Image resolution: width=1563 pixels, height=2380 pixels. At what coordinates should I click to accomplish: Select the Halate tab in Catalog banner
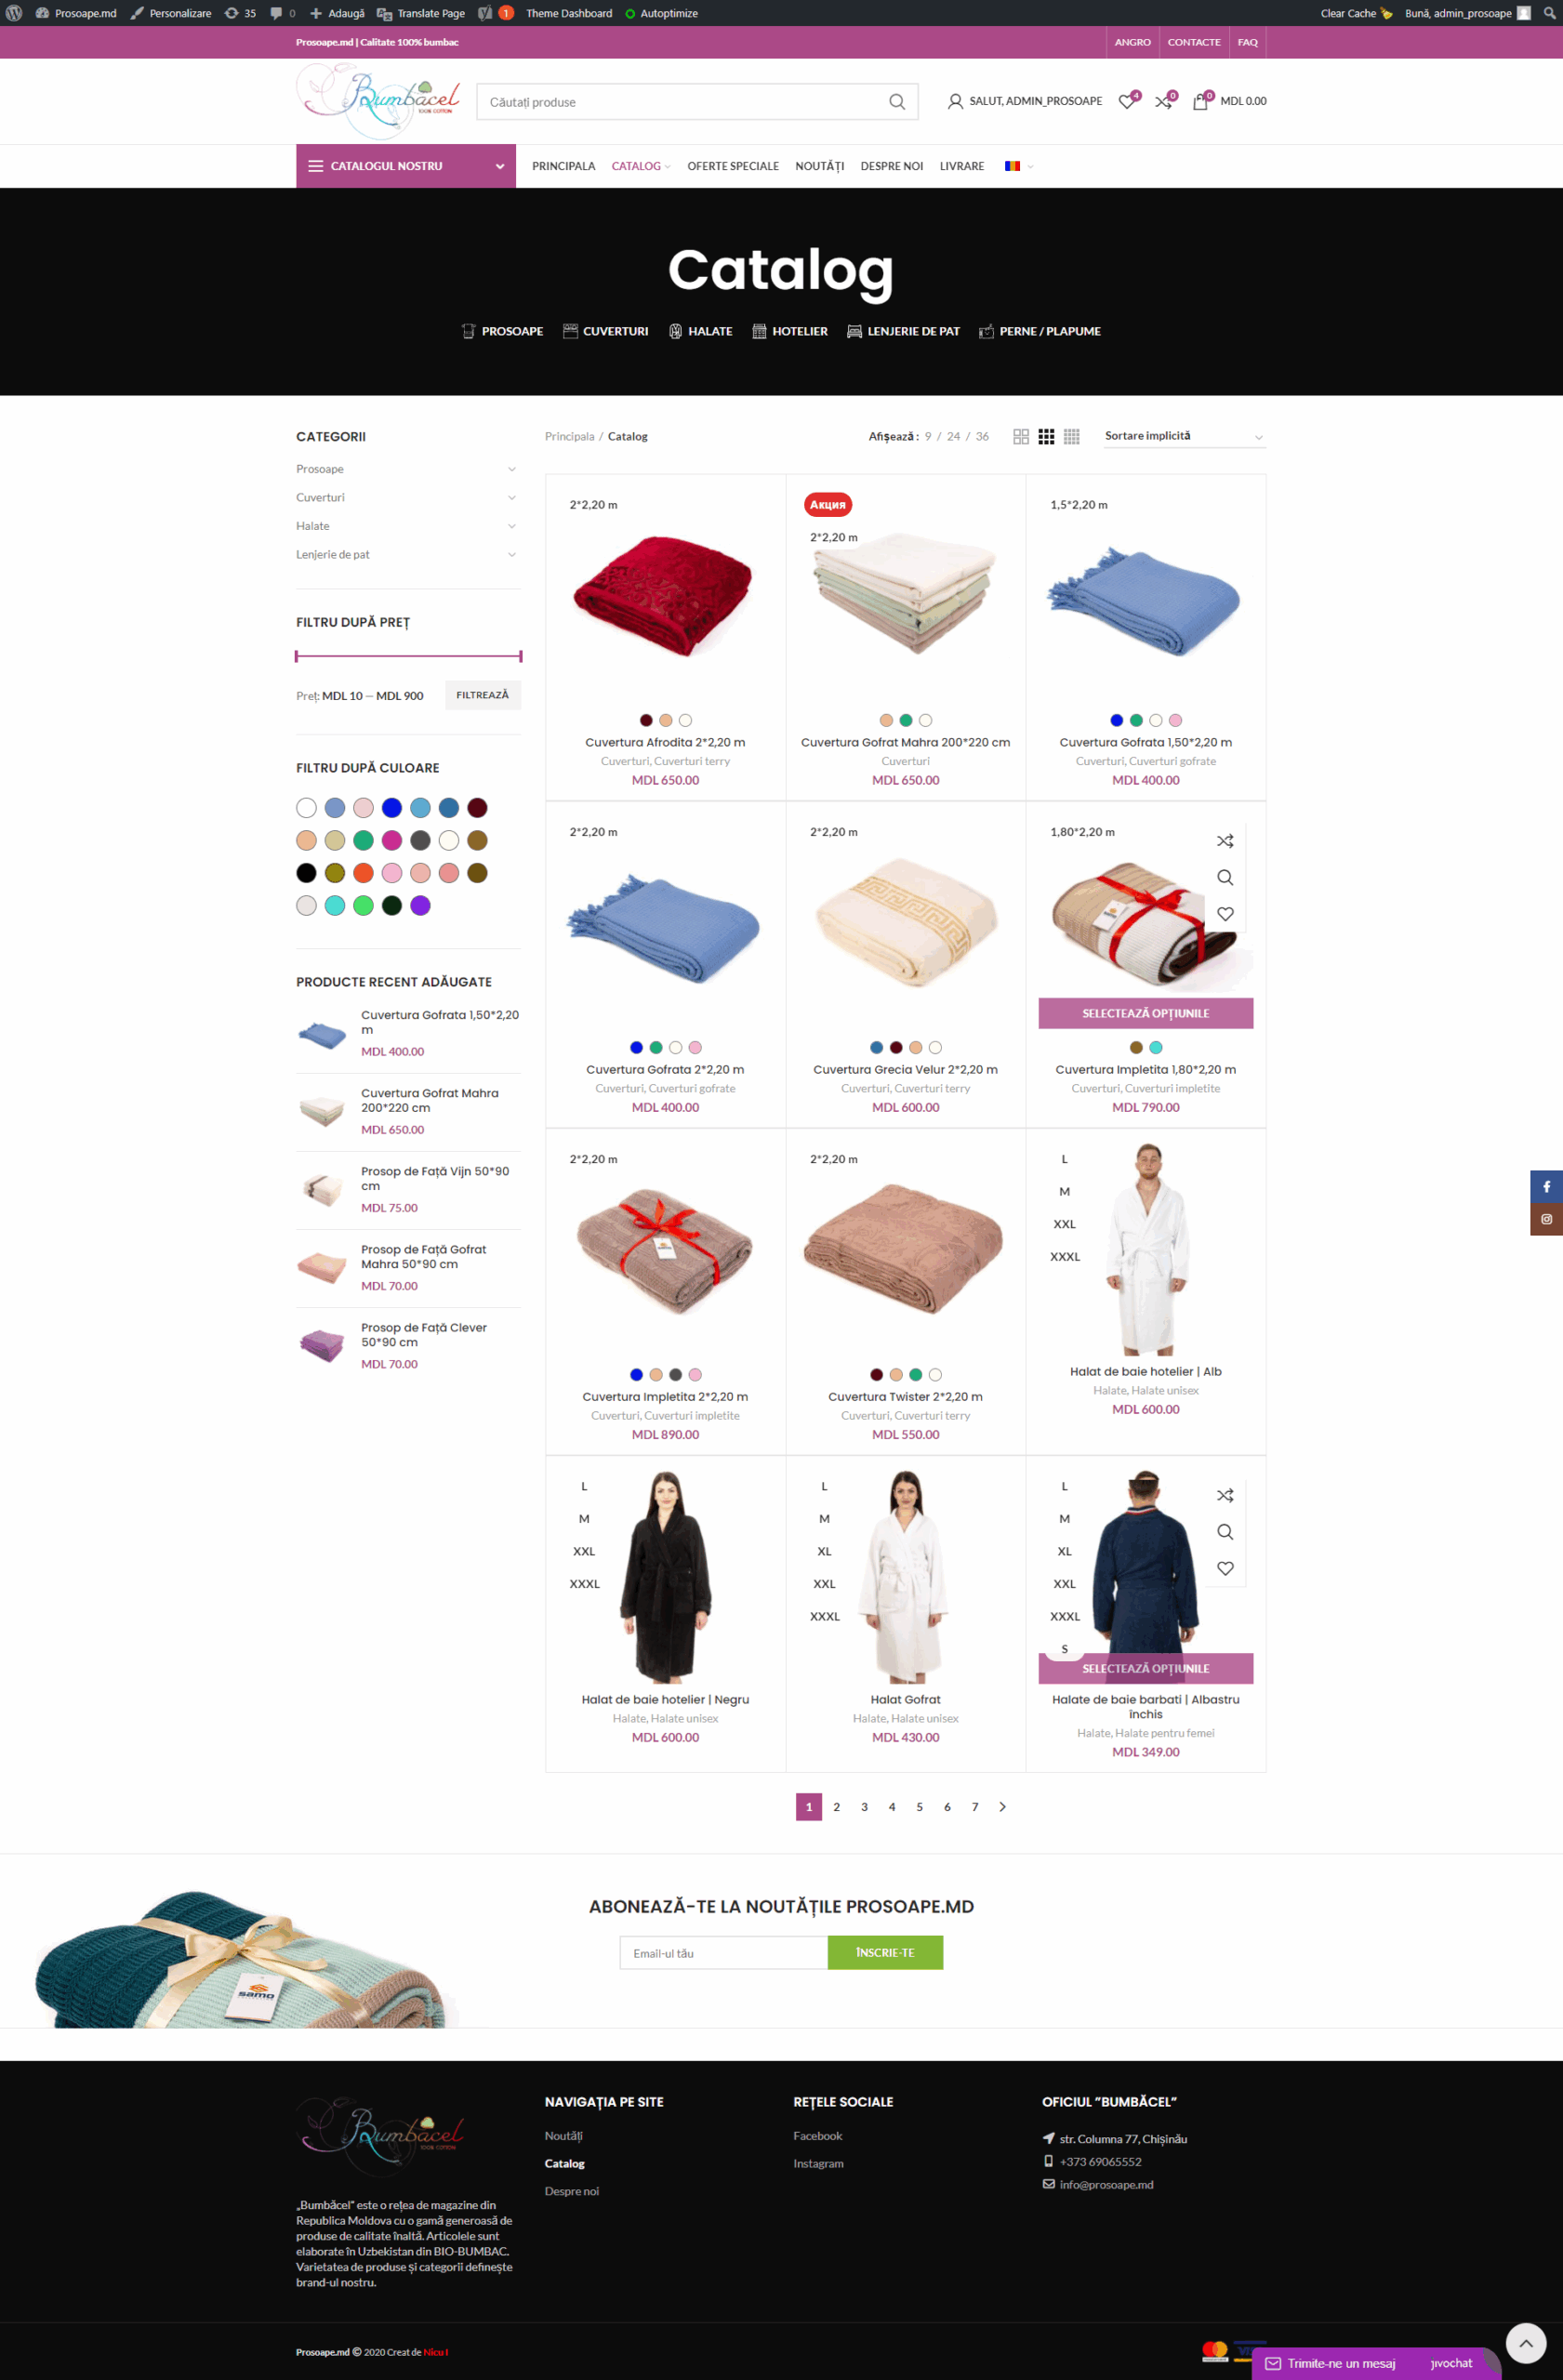tap(700, 331)
